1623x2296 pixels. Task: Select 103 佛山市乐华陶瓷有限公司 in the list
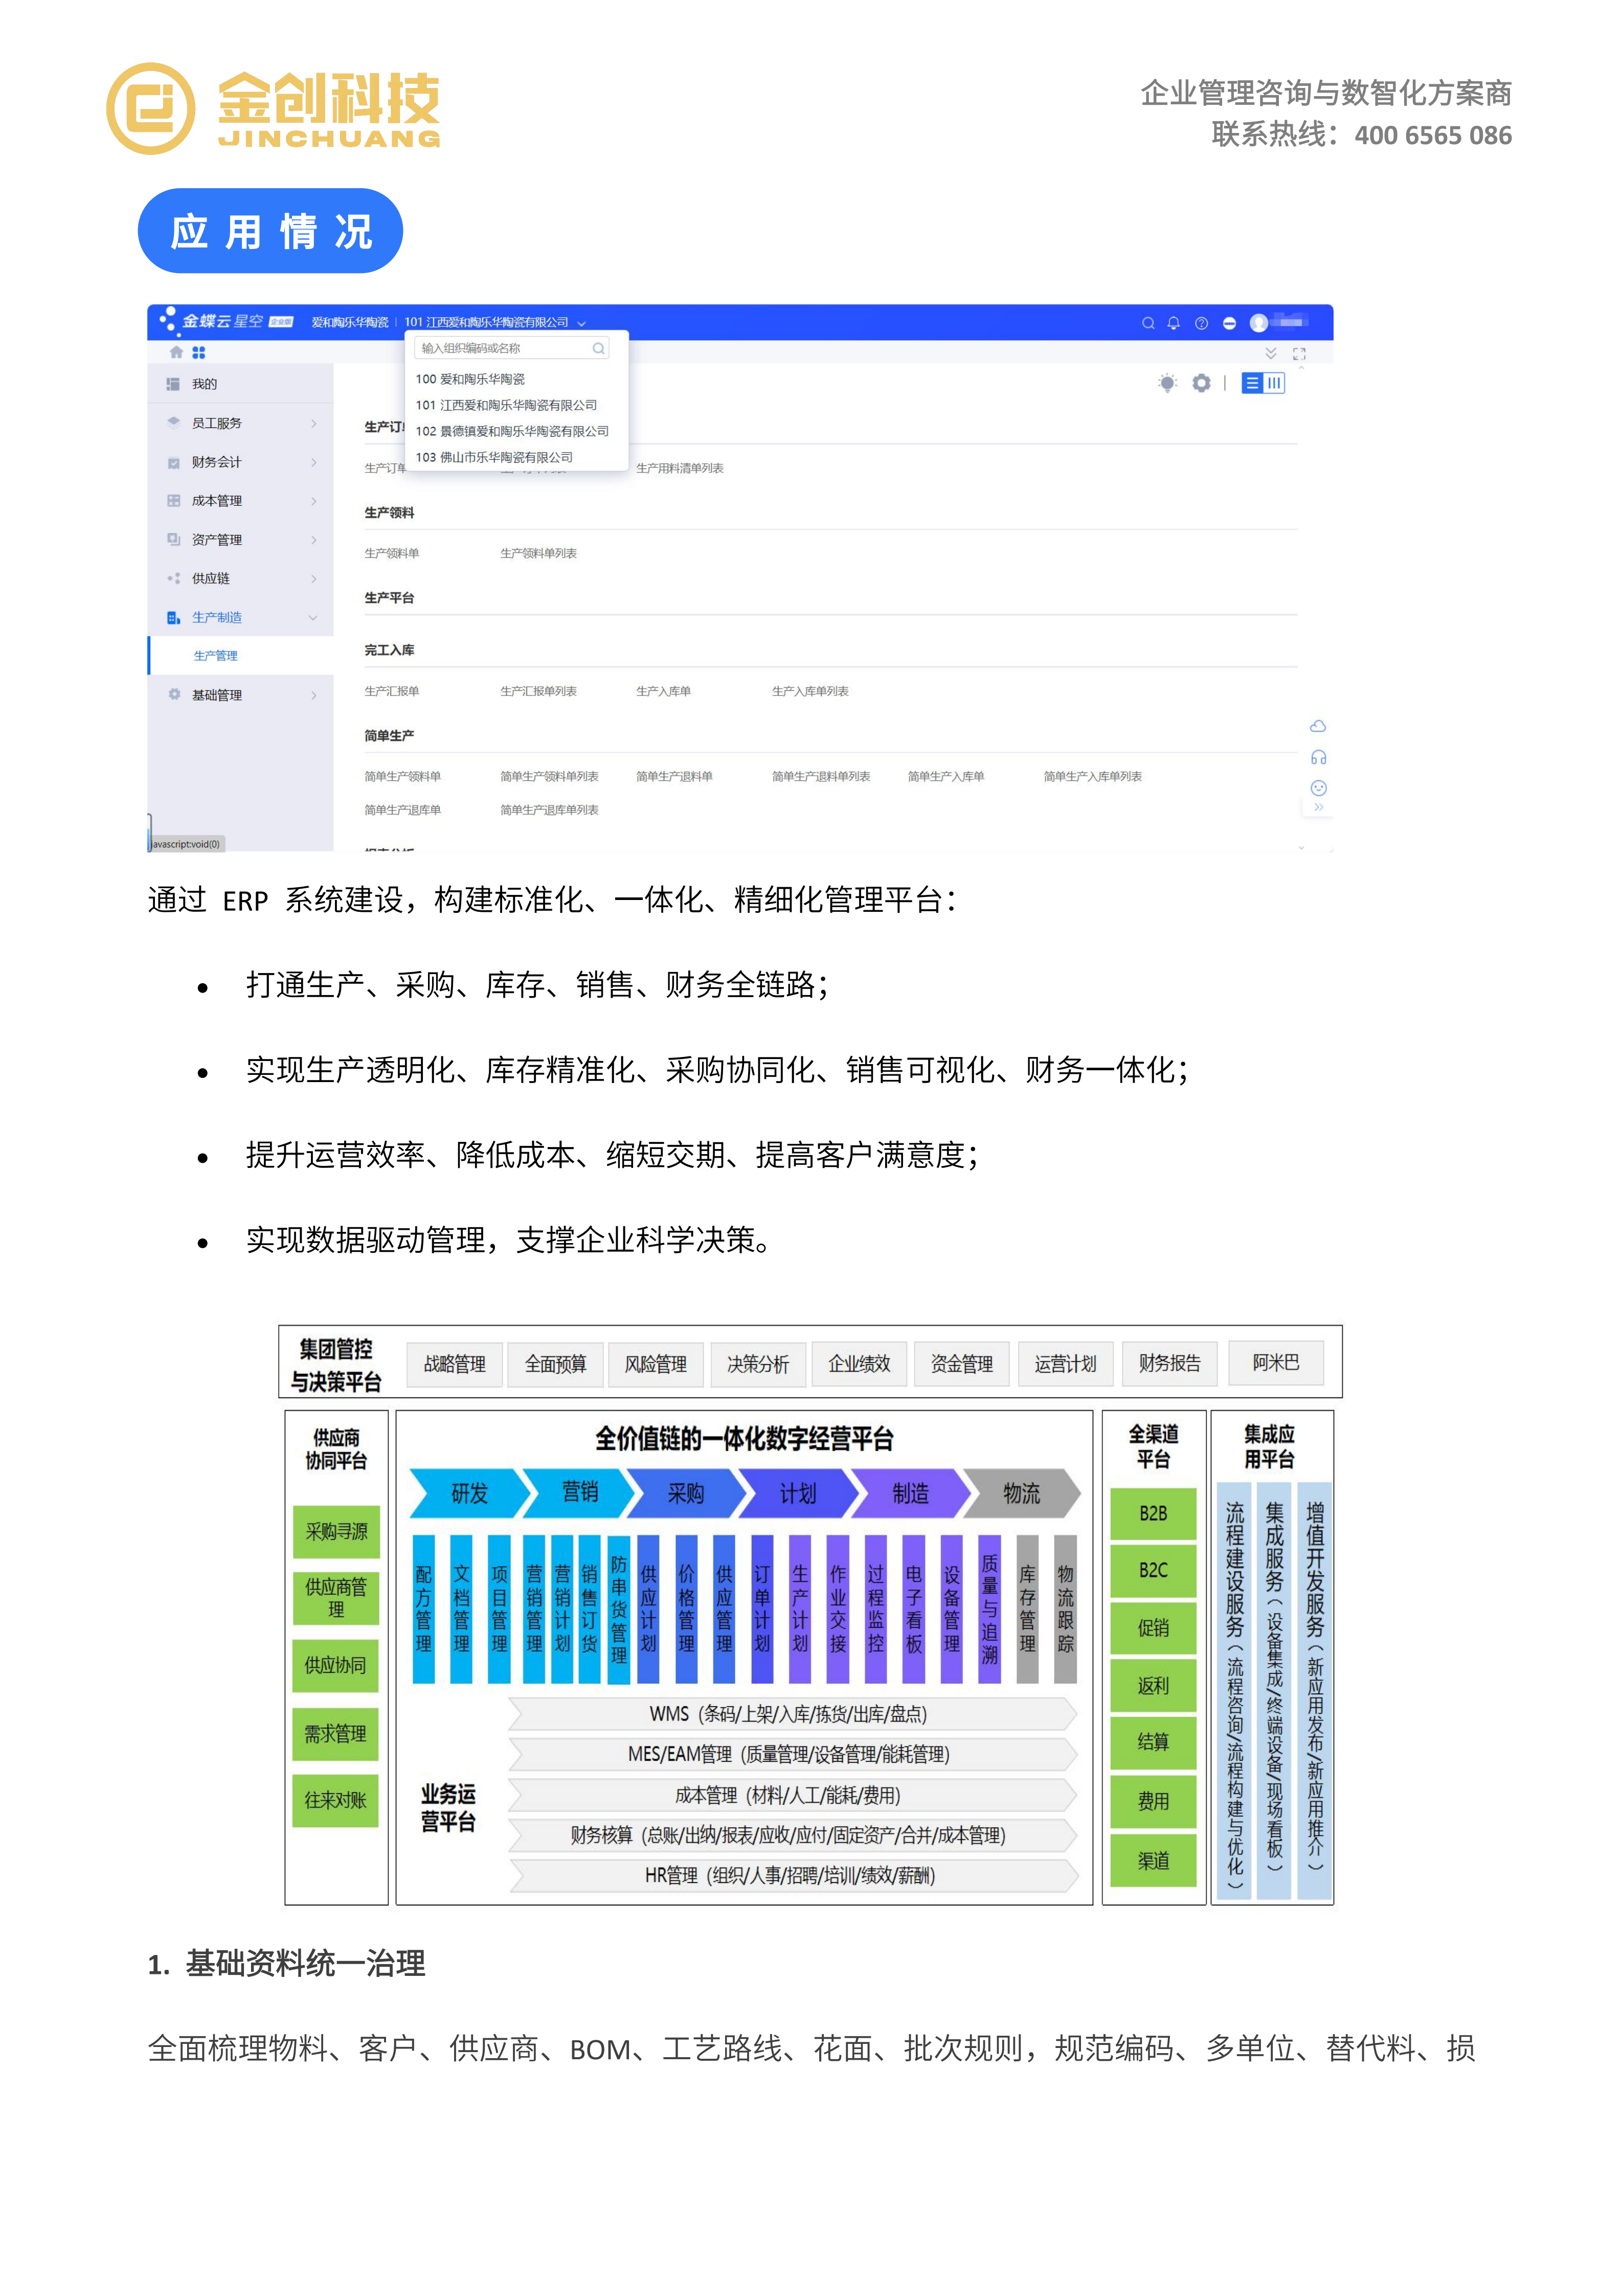click(494, 457)
